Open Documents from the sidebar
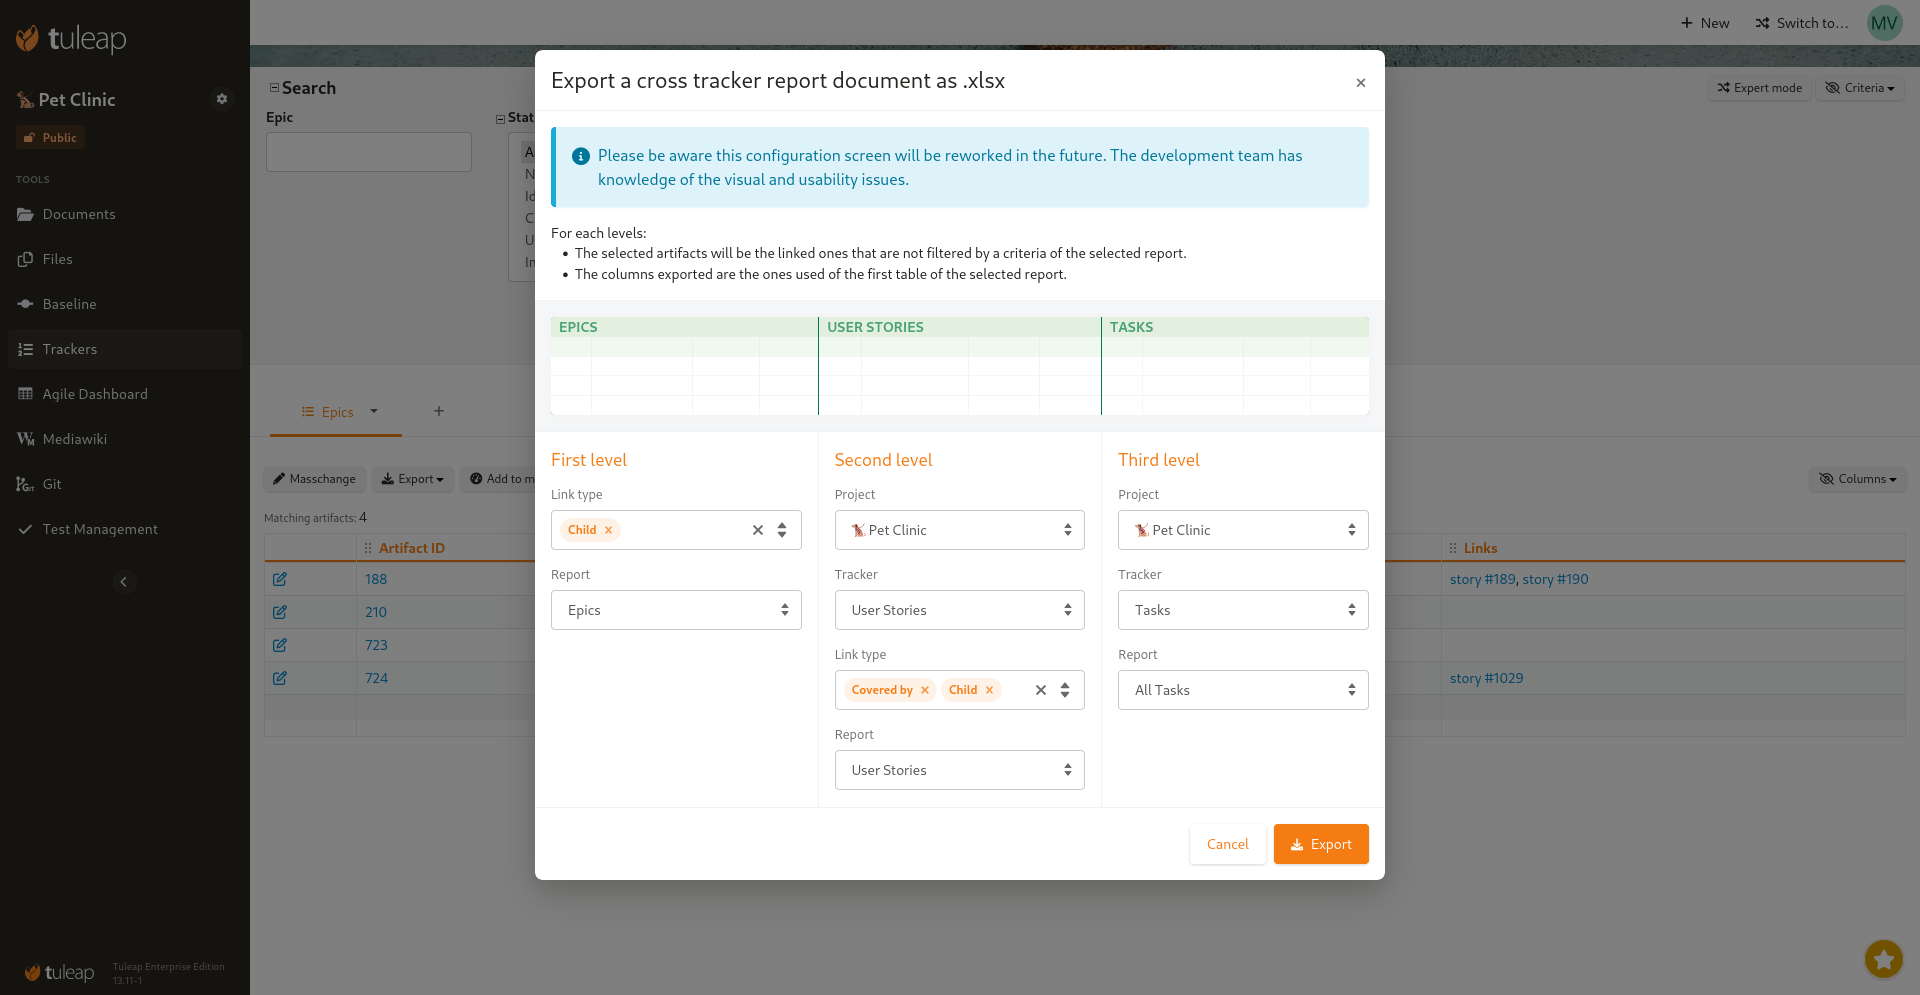This screenshot has width=1920, height=995. (x=80, y=214)
